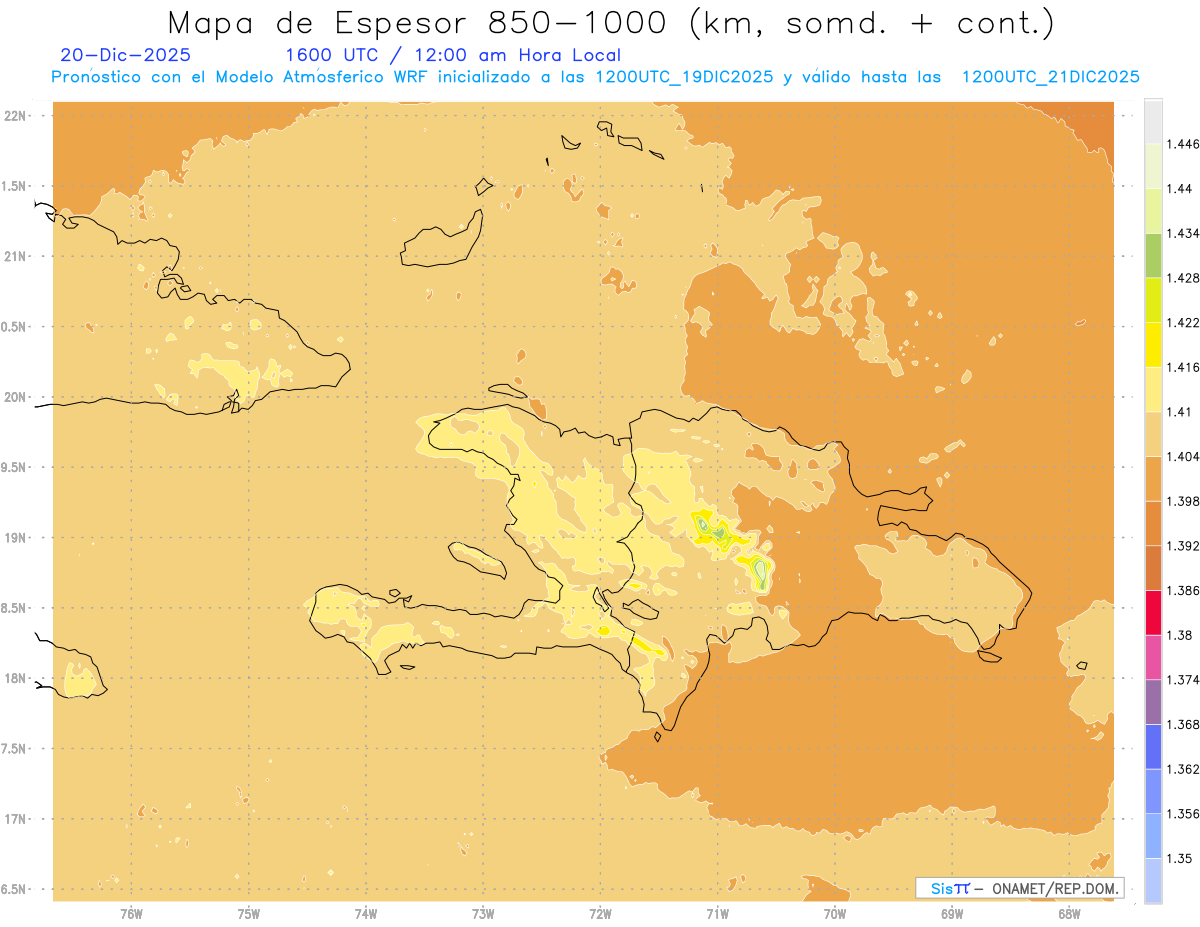Click the latitude label '22N'

15,116
